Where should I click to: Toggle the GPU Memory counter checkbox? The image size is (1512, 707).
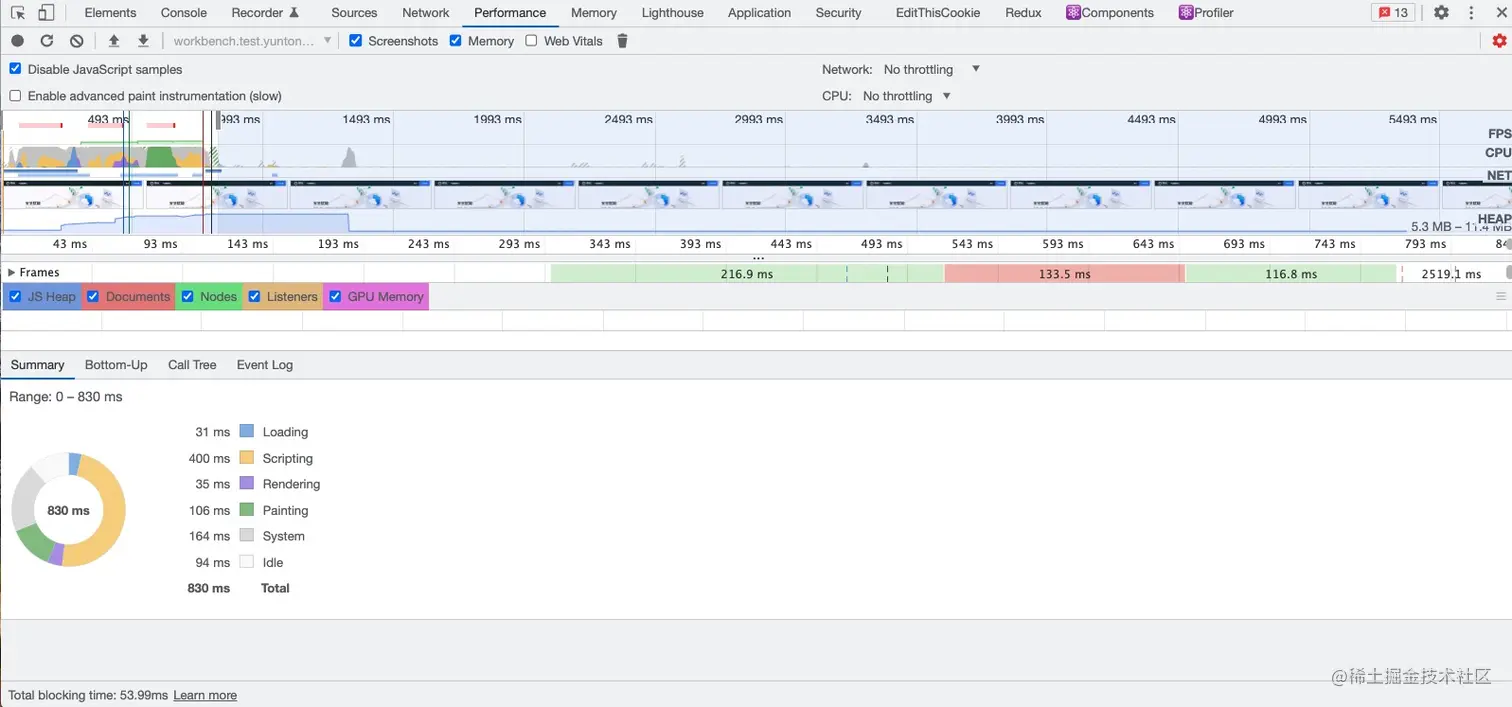(335, 297)
